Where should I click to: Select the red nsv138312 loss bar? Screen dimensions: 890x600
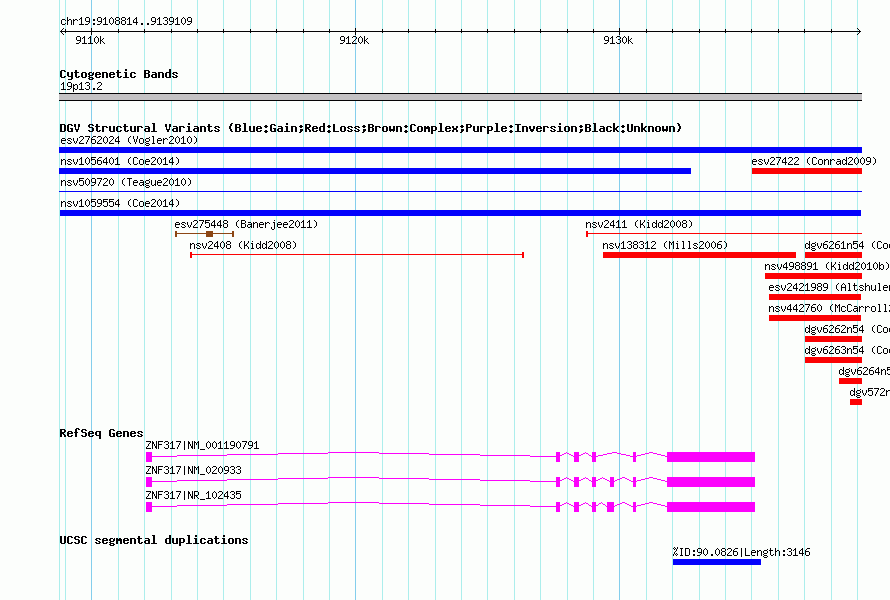coord(699,255)
